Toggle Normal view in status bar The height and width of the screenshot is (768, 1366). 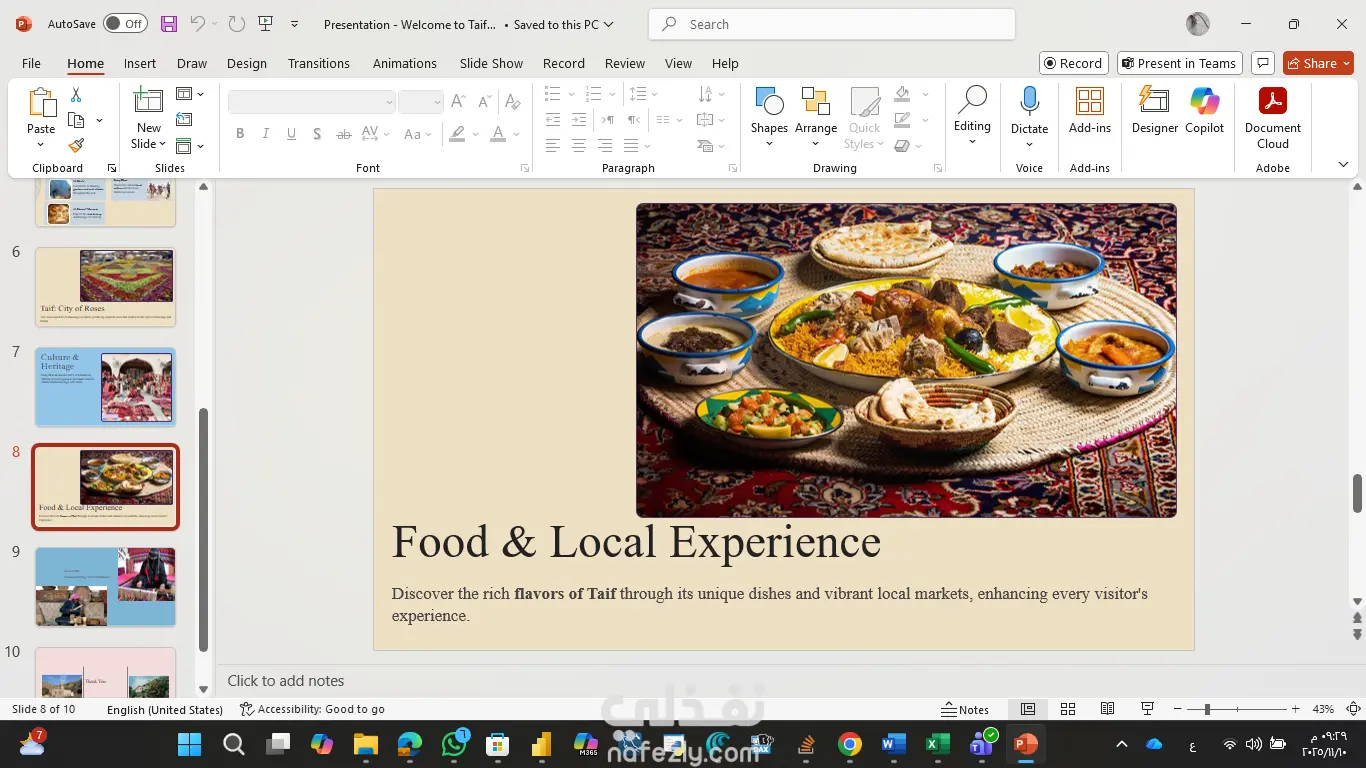point(1027,709)
